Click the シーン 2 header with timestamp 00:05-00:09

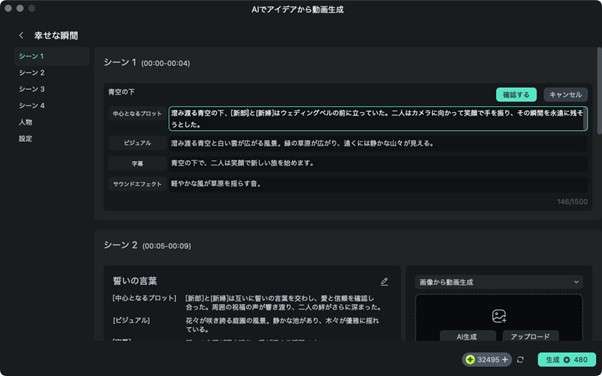(x=147, y=245)
